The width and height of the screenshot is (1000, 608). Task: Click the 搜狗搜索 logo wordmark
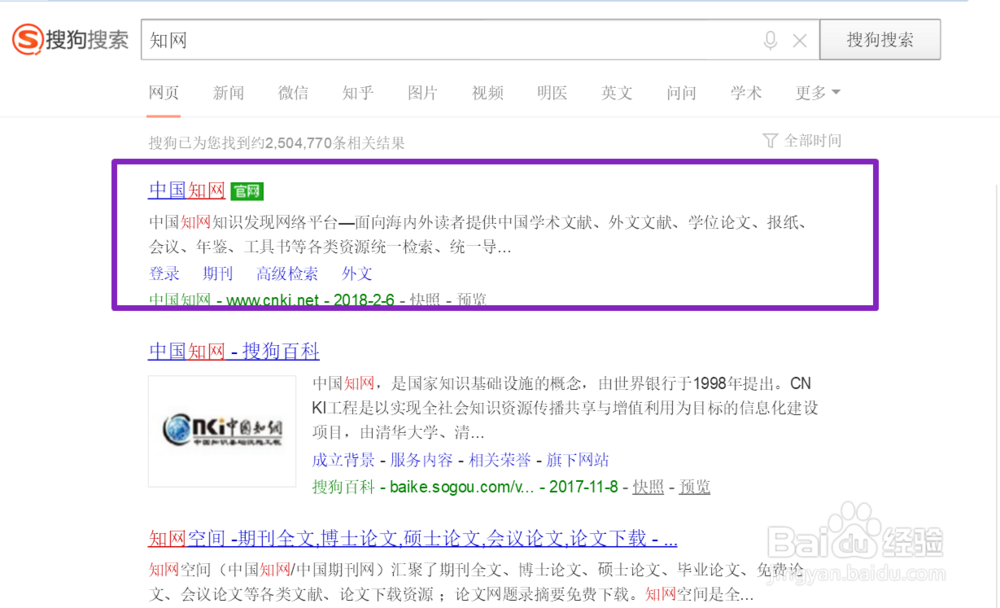[87, 40]
